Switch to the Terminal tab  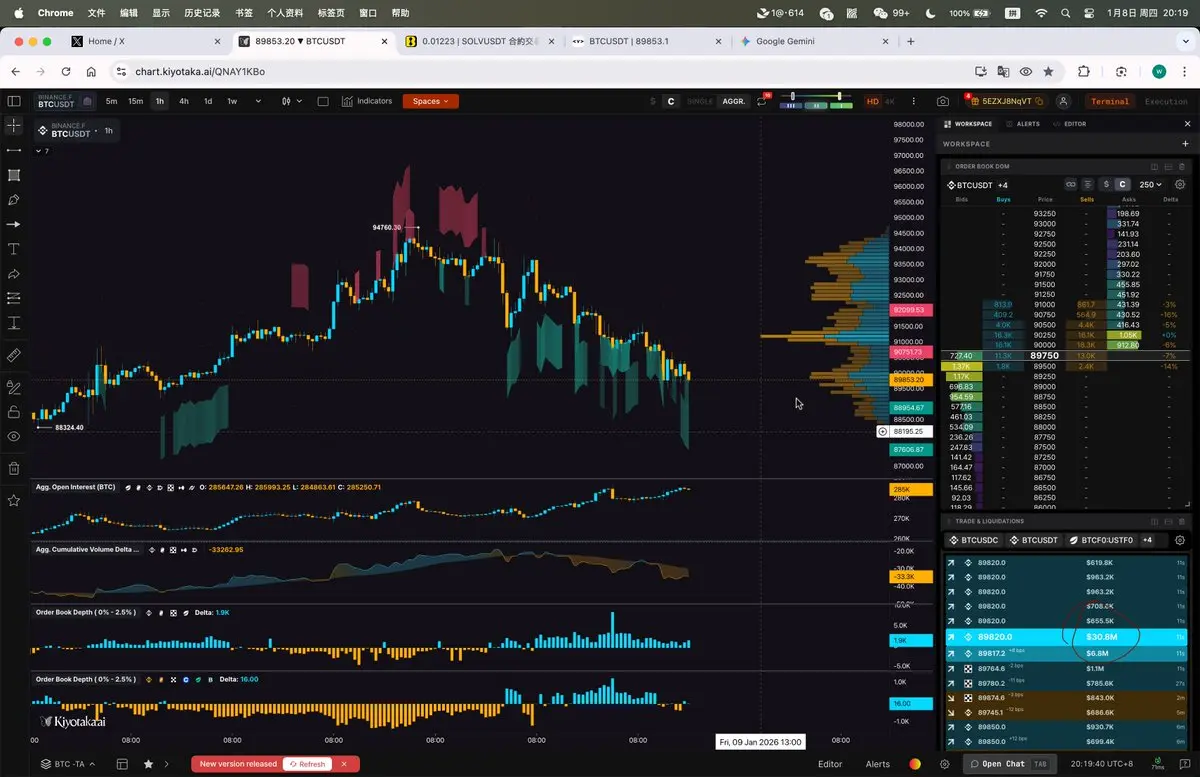1110,101
